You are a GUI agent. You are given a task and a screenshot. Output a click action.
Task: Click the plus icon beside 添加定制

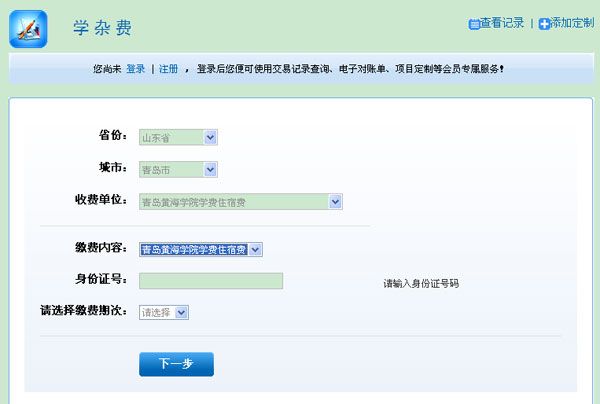[544, 23]
